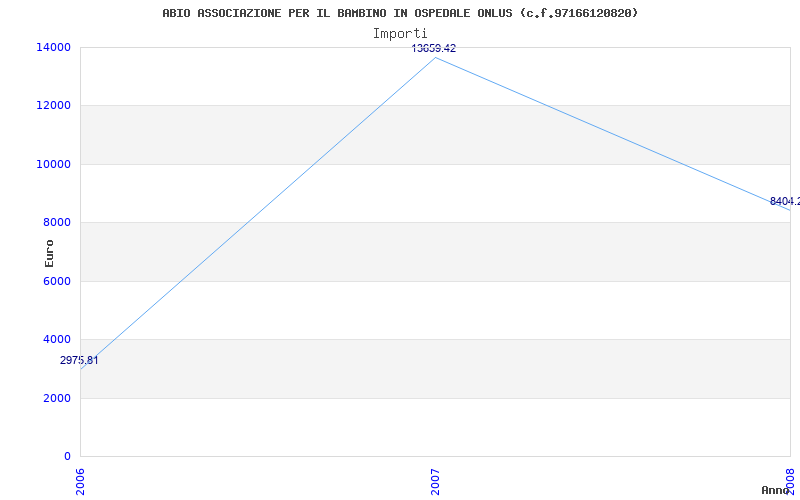The image size is (800, 500).
Task: Select the y-axis value 12000
Action: (53, 106)
